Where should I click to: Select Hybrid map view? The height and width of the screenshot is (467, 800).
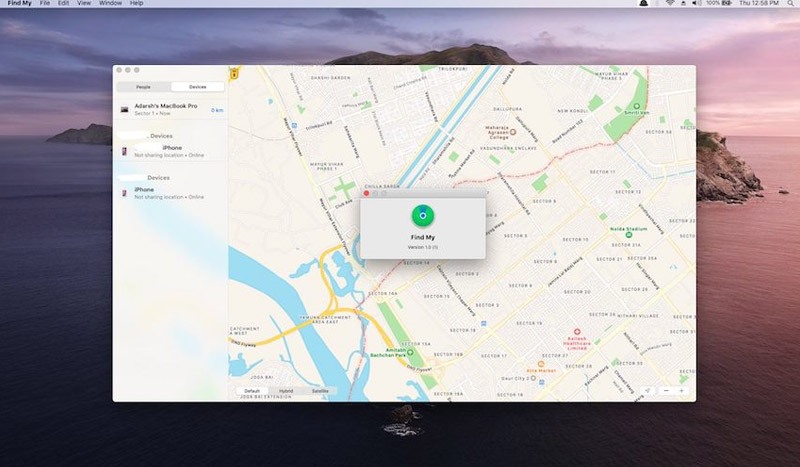click(x=286, y=391)
